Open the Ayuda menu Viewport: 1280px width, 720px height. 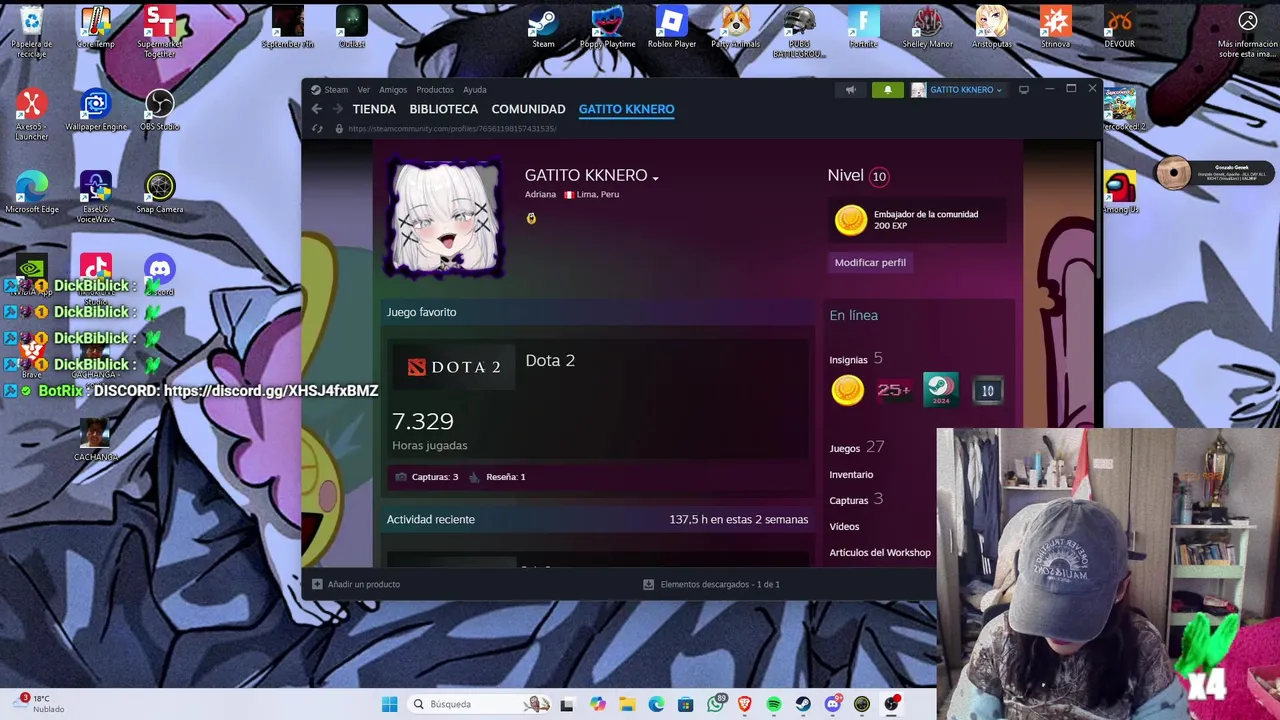click(x=475, y=90)
